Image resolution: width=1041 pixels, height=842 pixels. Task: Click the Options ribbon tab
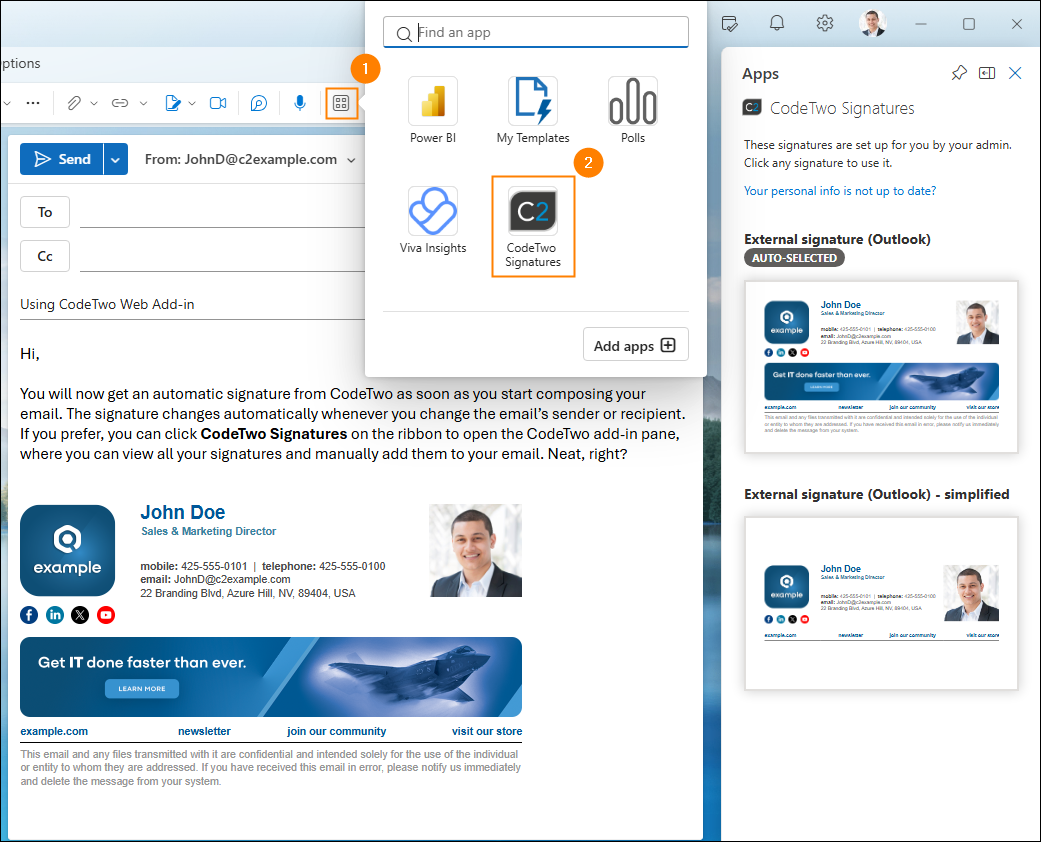pyautogui.click(x=21, y=63)
